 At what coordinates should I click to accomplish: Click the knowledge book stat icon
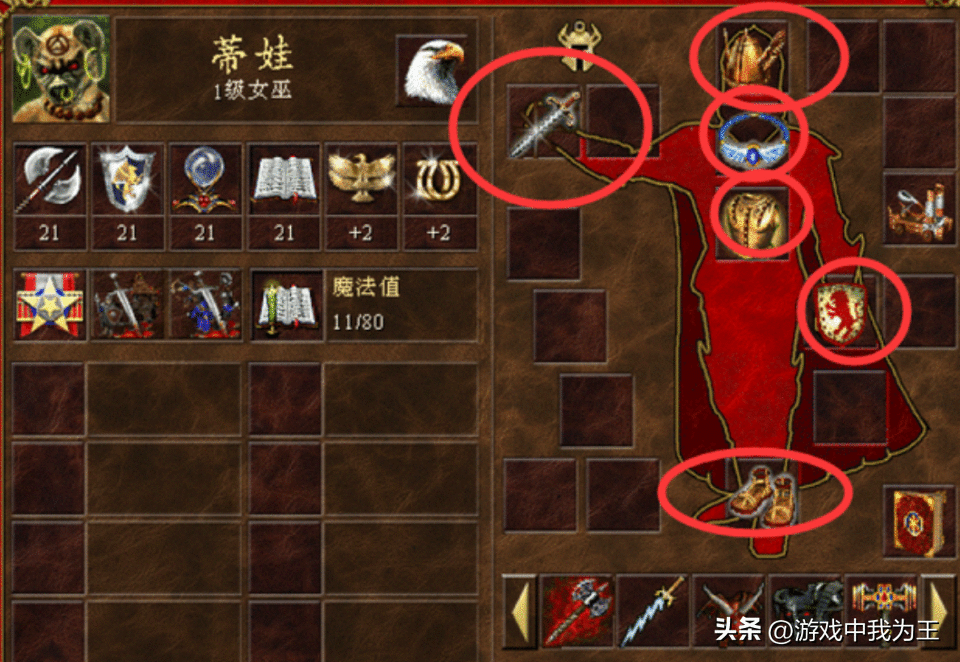(x=283, y=179)
